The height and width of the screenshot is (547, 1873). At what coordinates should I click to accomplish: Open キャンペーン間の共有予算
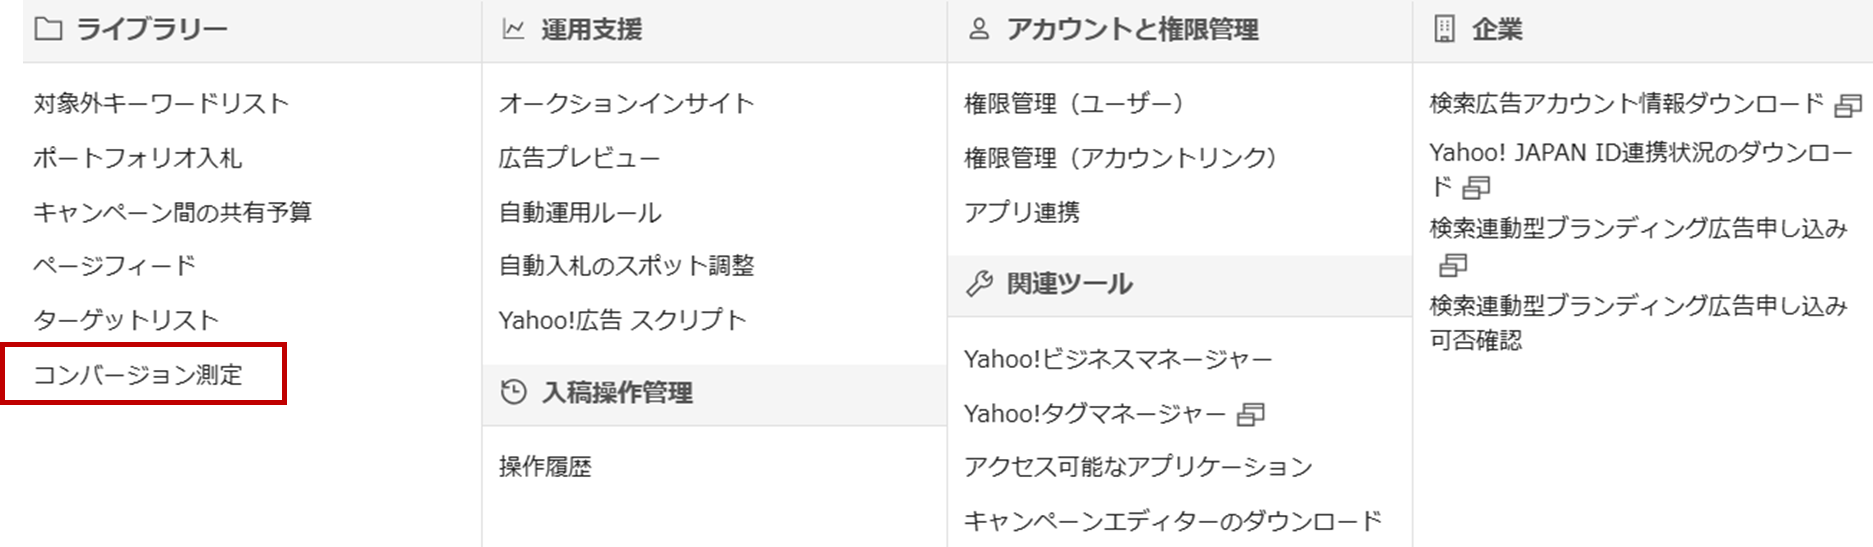(173, 212)
